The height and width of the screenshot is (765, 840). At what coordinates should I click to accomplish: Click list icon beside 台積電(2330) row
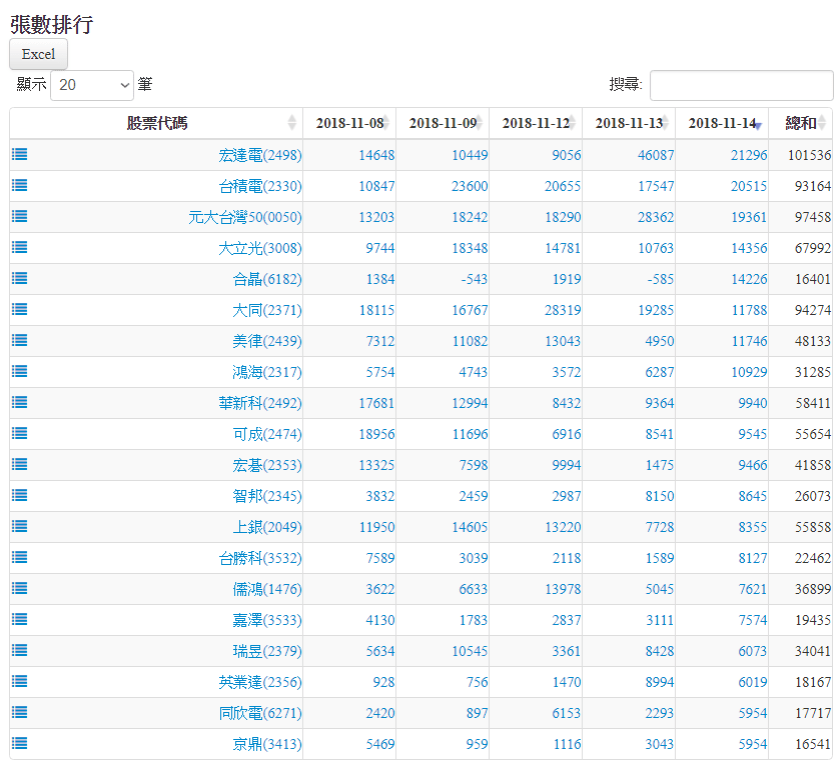click(20, 185)
